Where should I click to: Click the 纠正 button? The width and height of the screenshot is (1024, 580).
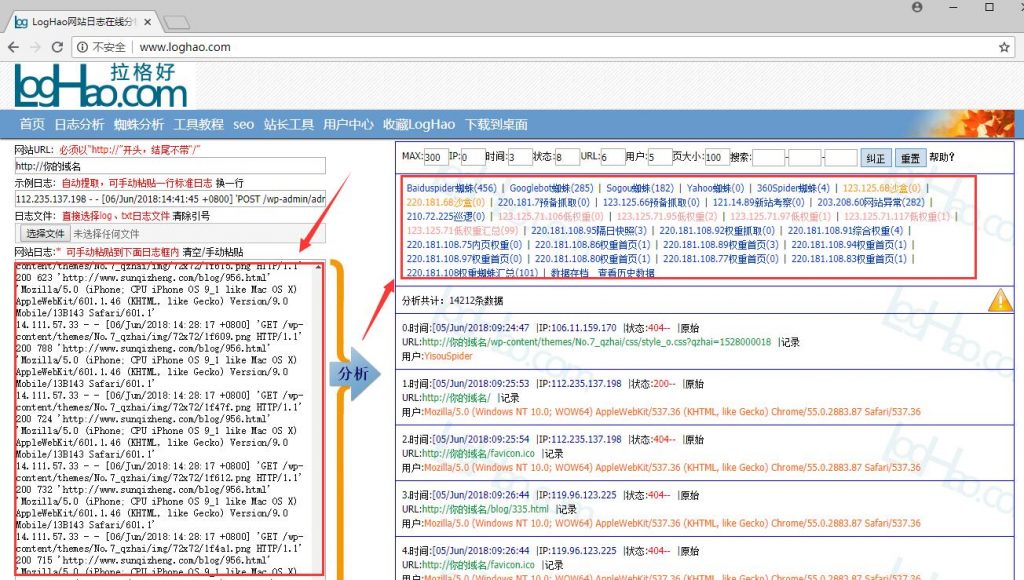875,158
